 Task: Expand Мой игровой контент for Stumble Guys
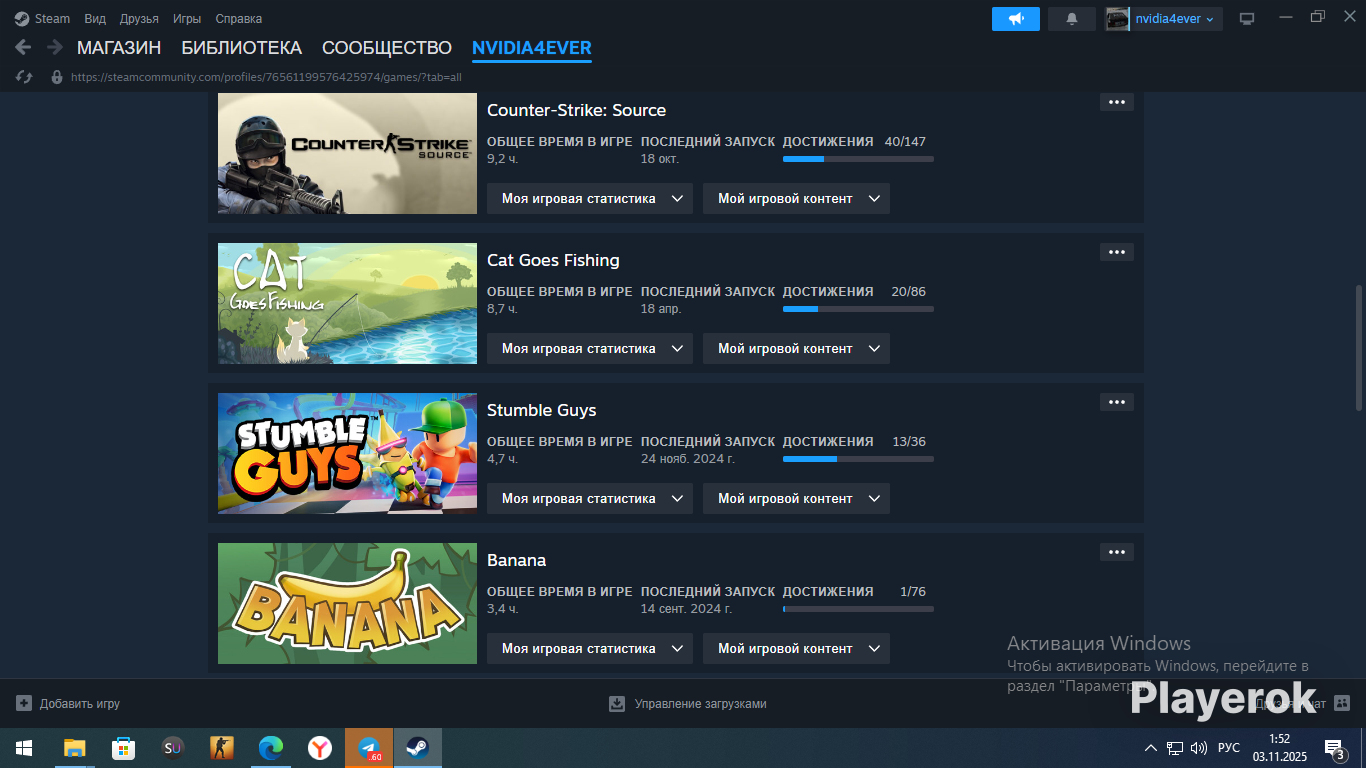tap(796, 498)
